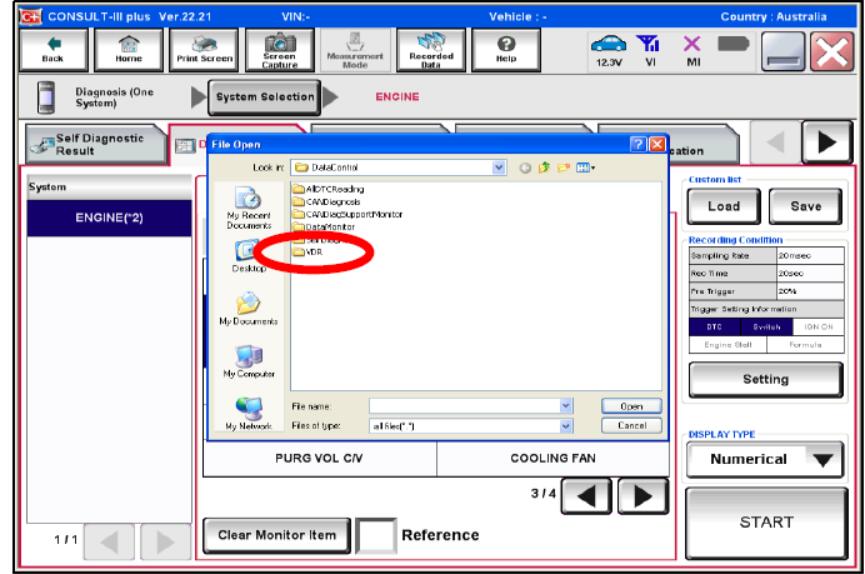The height and width of the screenshot is (574, 865).
Task: Expand the Files of type dropdown
Action: (565, 426)
